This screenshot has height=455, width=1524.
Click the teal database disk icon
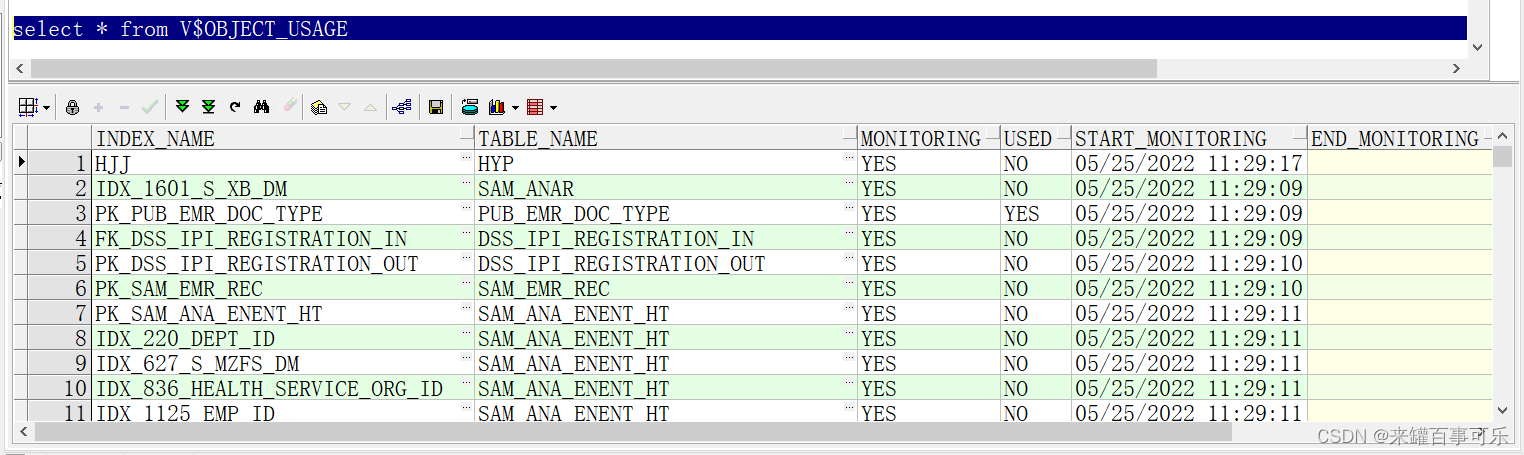coord(469,107)
